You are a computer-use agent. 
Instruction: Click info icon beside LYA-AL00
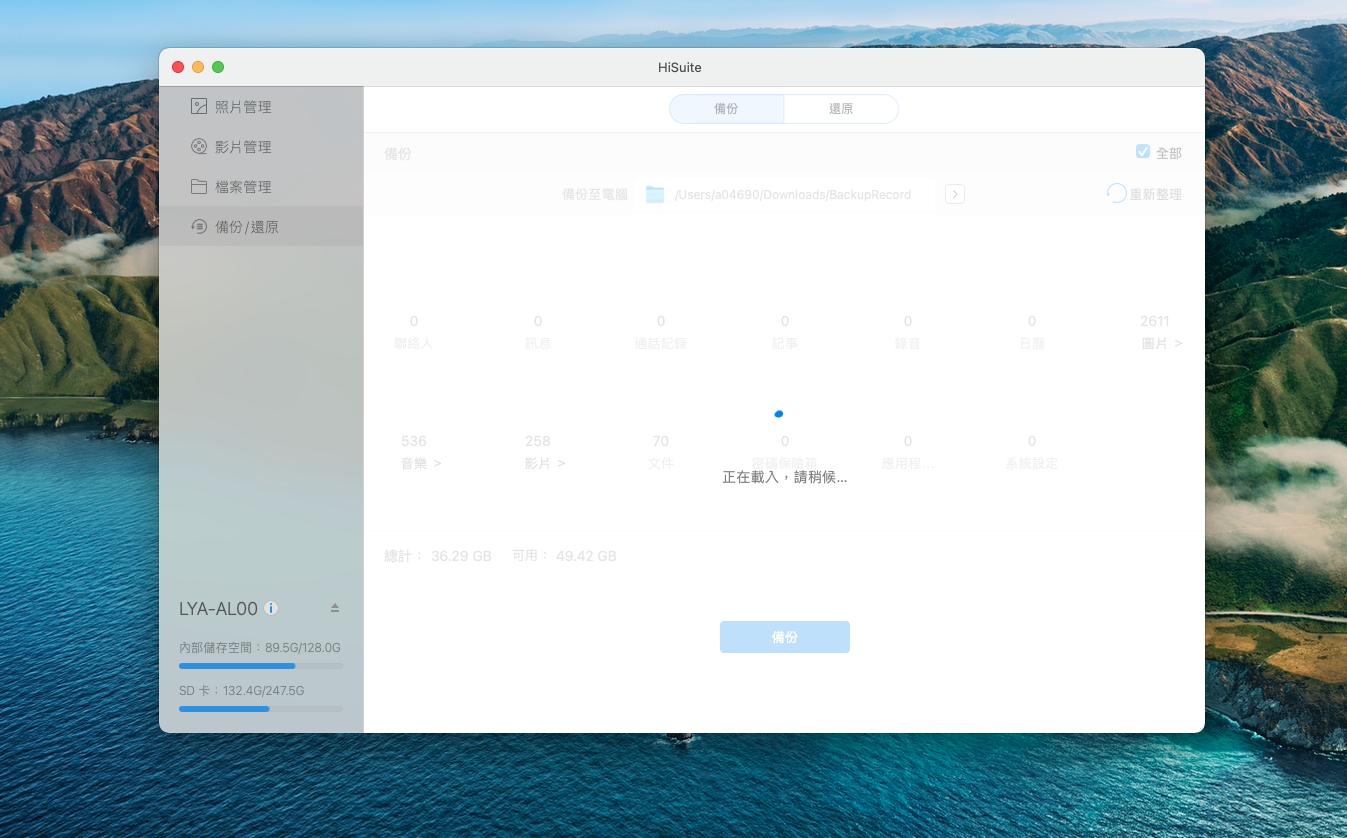click(272, 608)
